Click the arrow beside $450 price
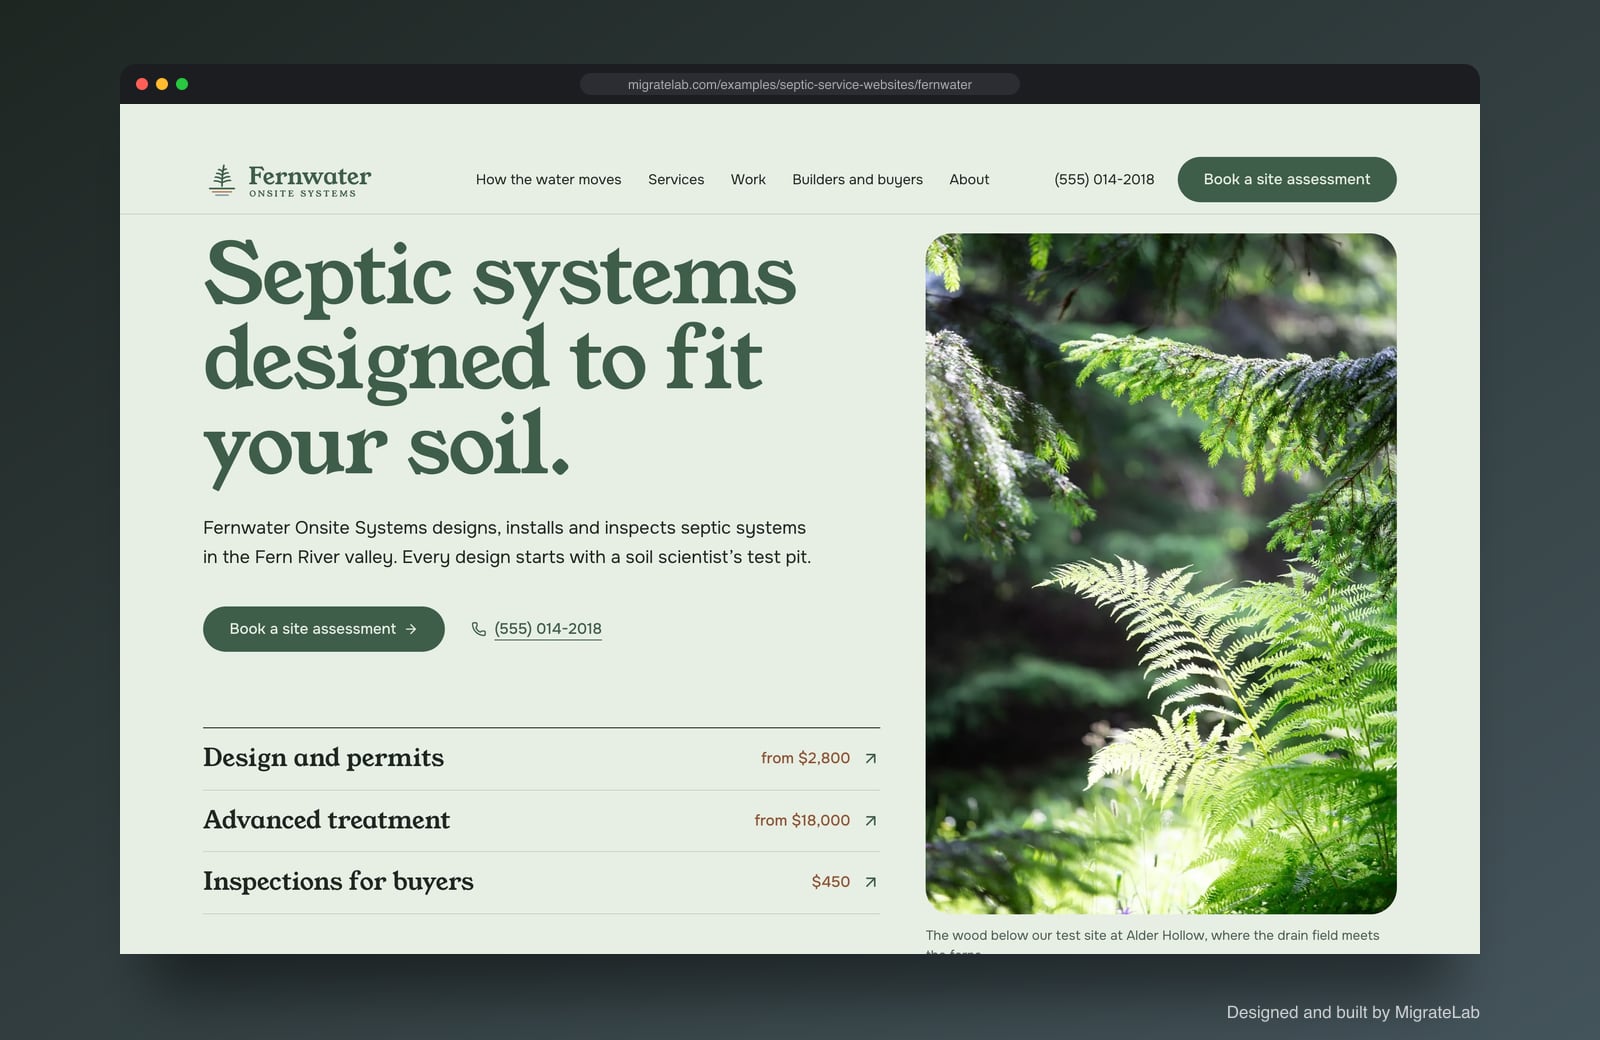 pyautogui.click(x=871, y=882)
